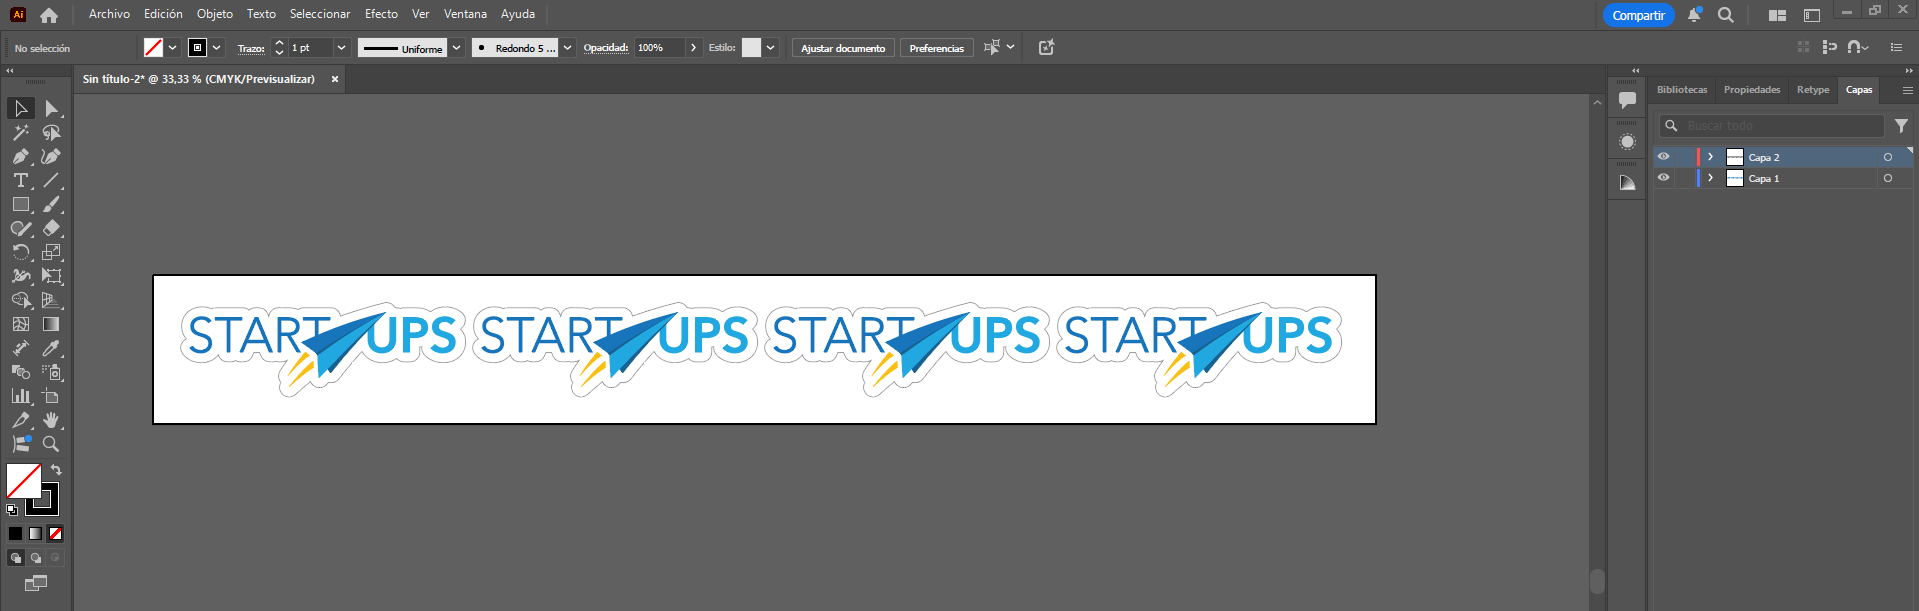Screen dimensions: 1919x611
Task: Select the Magic Wand tool
Action: (x=20, y=132)
